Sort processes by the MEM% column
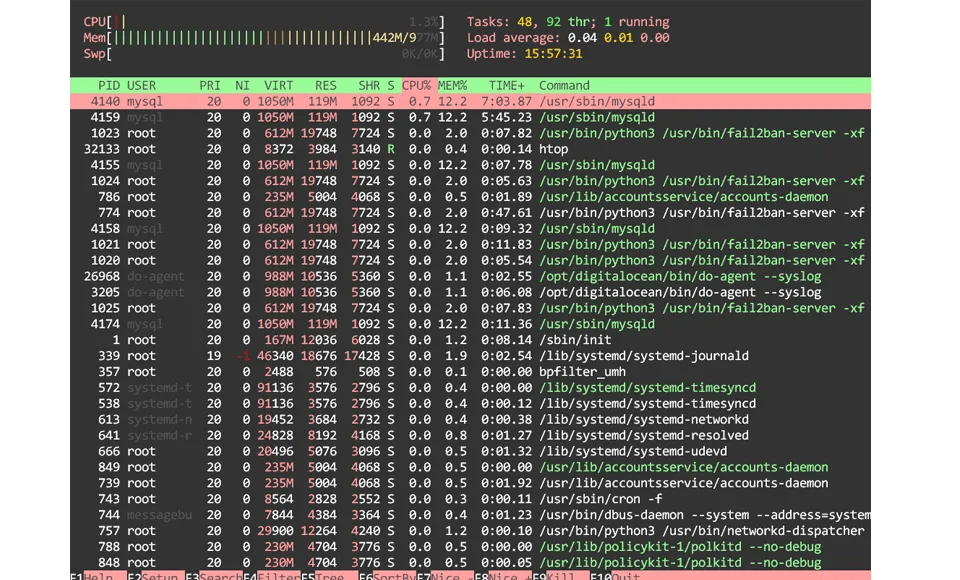960x580 pixels. click(452, 85)
